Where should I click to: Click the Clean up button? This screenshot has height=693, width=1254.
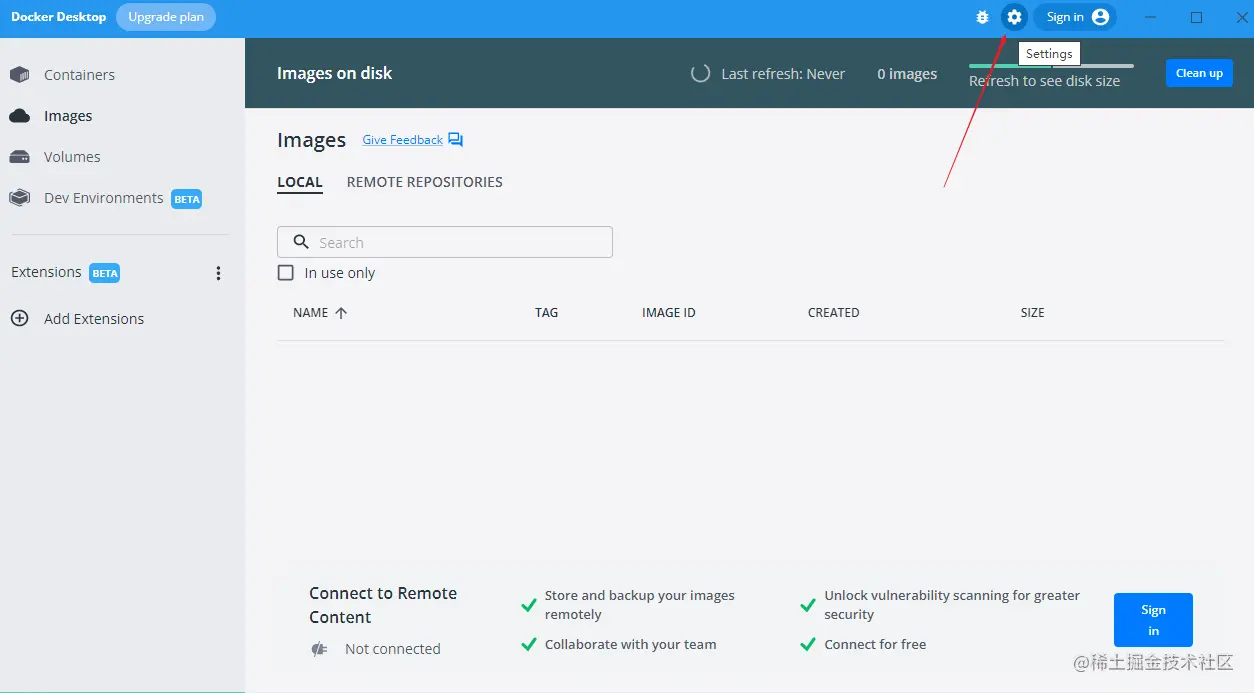coord(1199,73)
